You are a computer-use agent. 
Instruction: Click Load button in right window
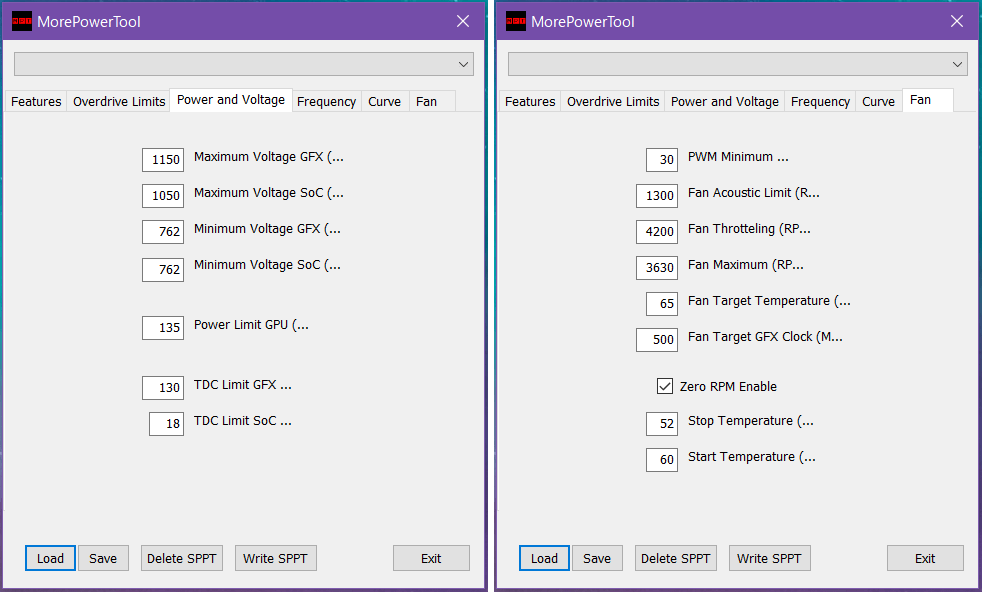coord(544,558)
